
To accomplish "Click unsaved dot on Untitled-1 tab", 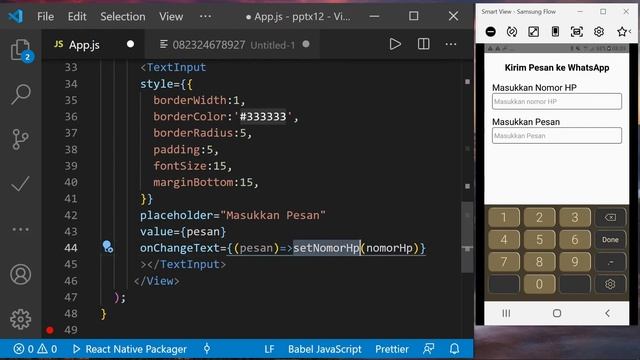I will pos(306,44).
